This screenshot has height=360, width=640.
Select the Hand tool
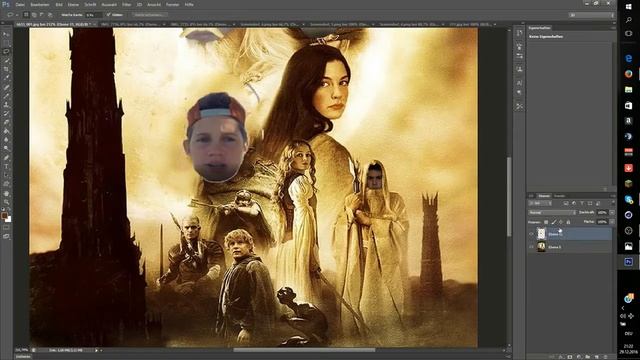[6, 193]
